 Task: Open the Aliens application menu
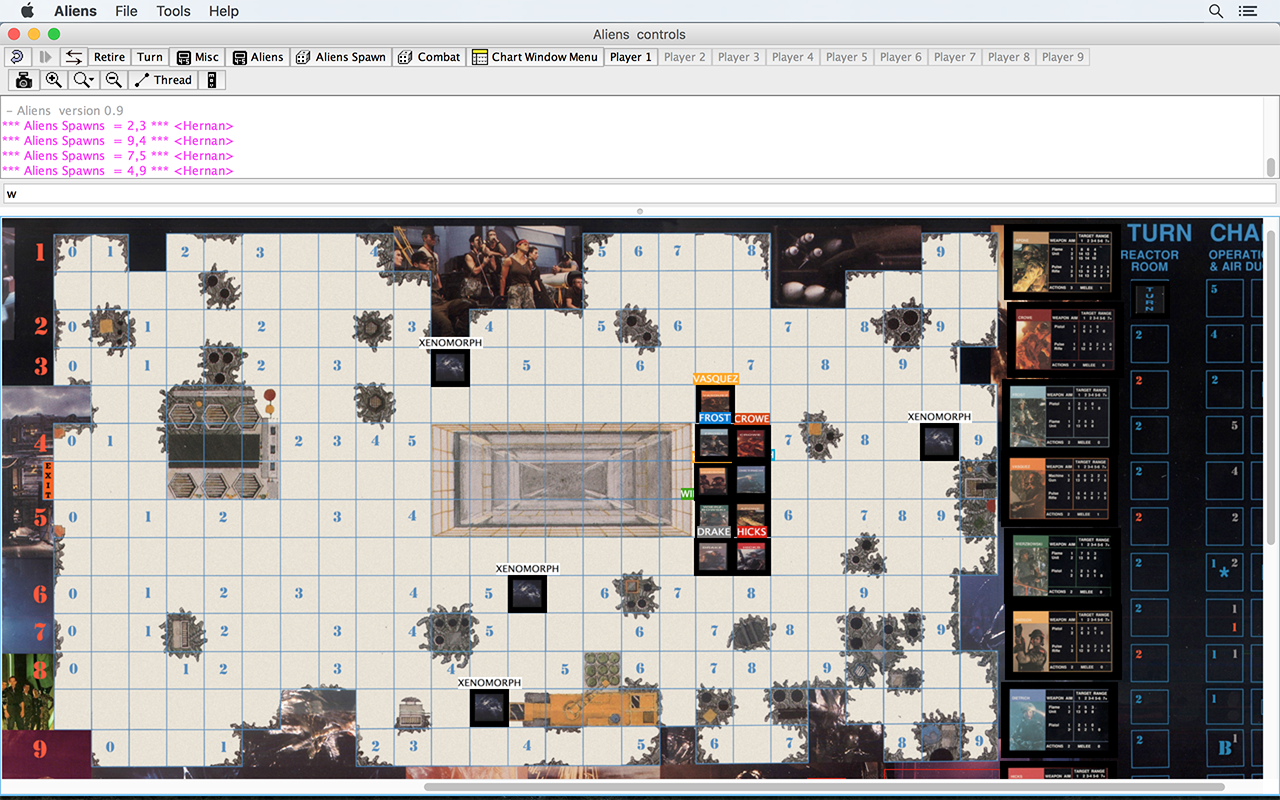[75, 11]
